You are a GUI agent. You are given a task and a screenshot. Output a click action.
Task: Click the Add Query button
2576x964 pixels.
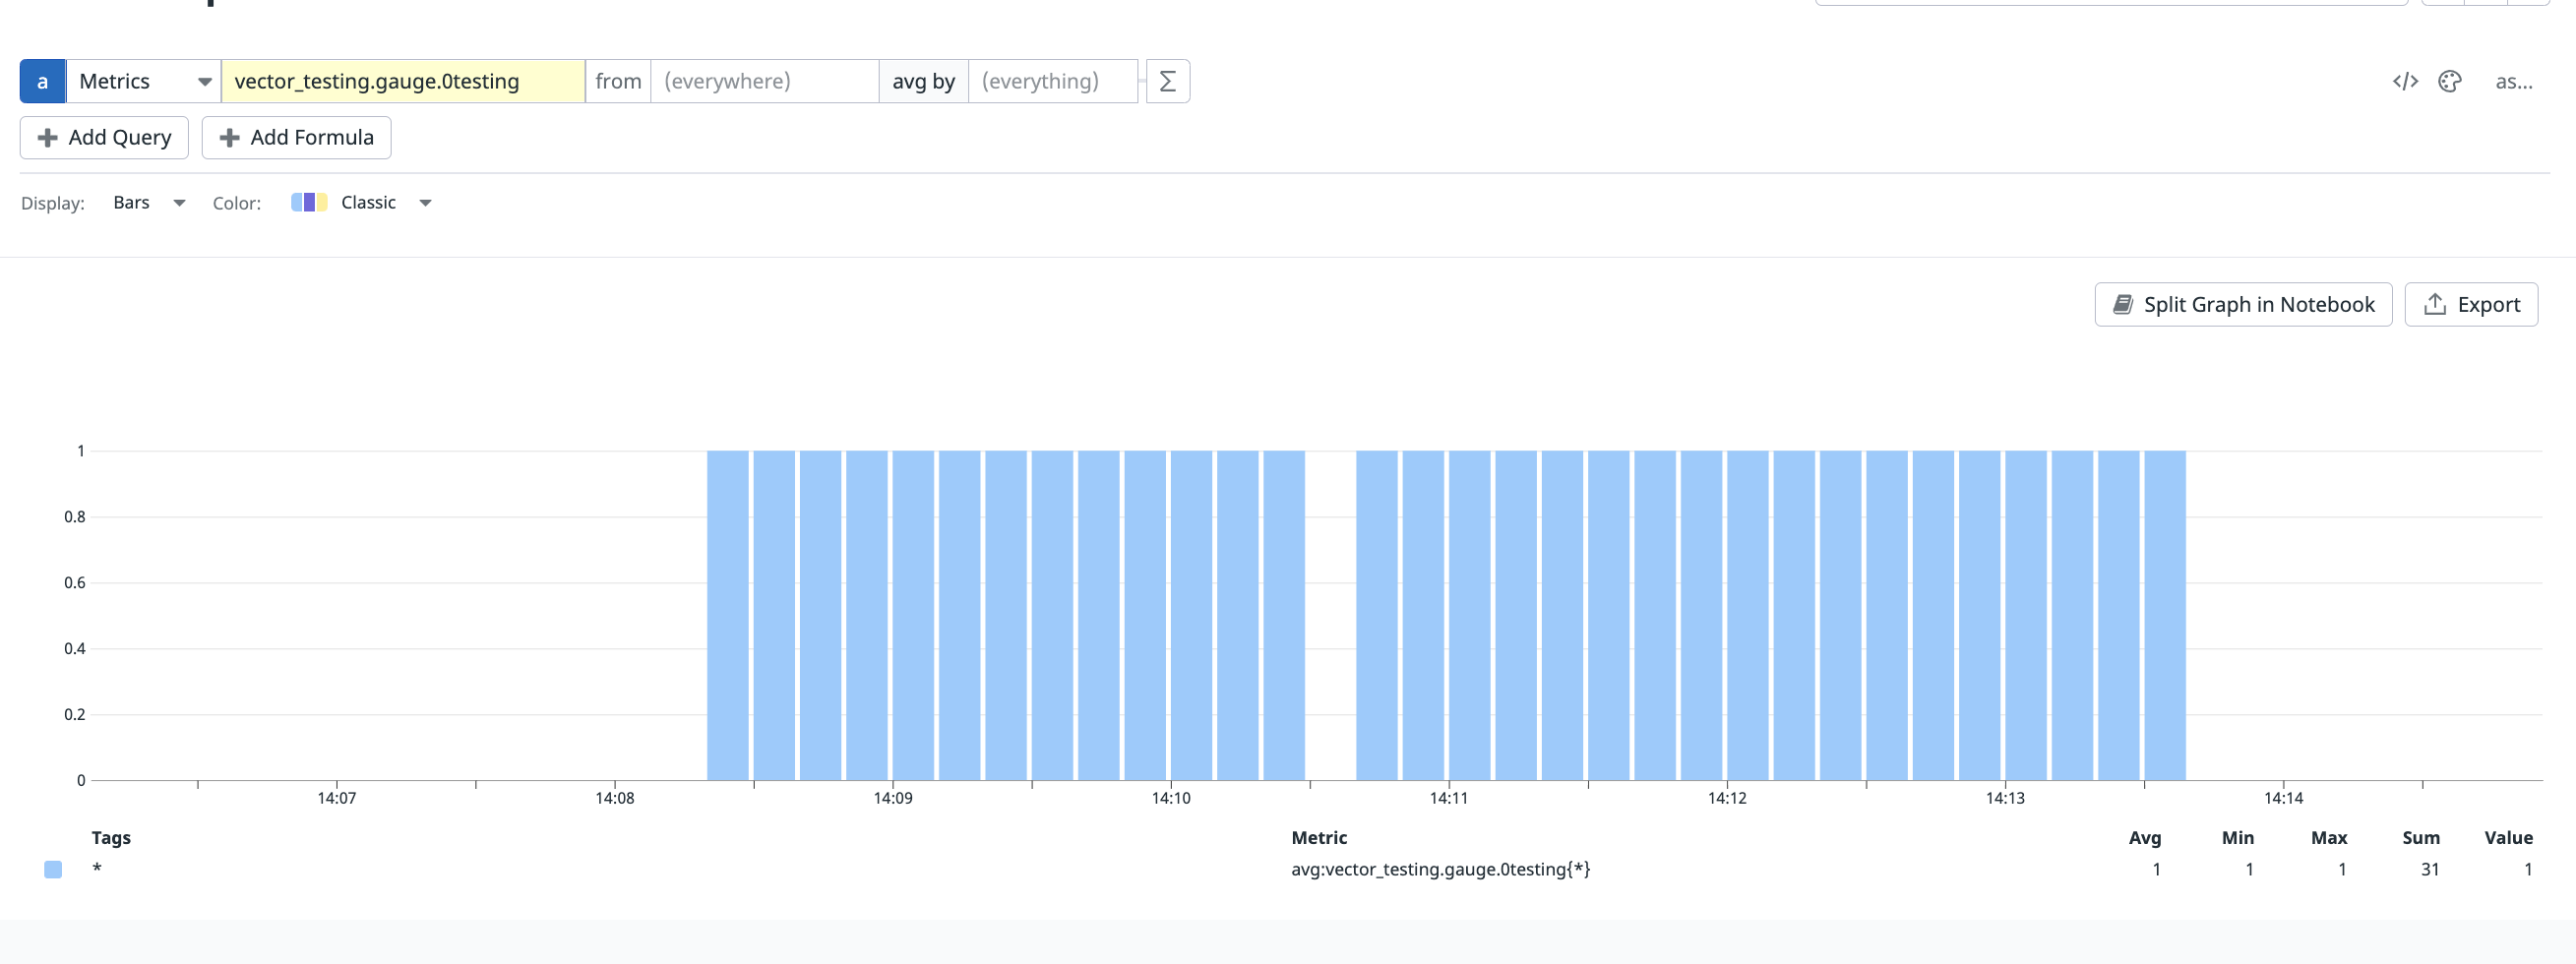(103, 137)
